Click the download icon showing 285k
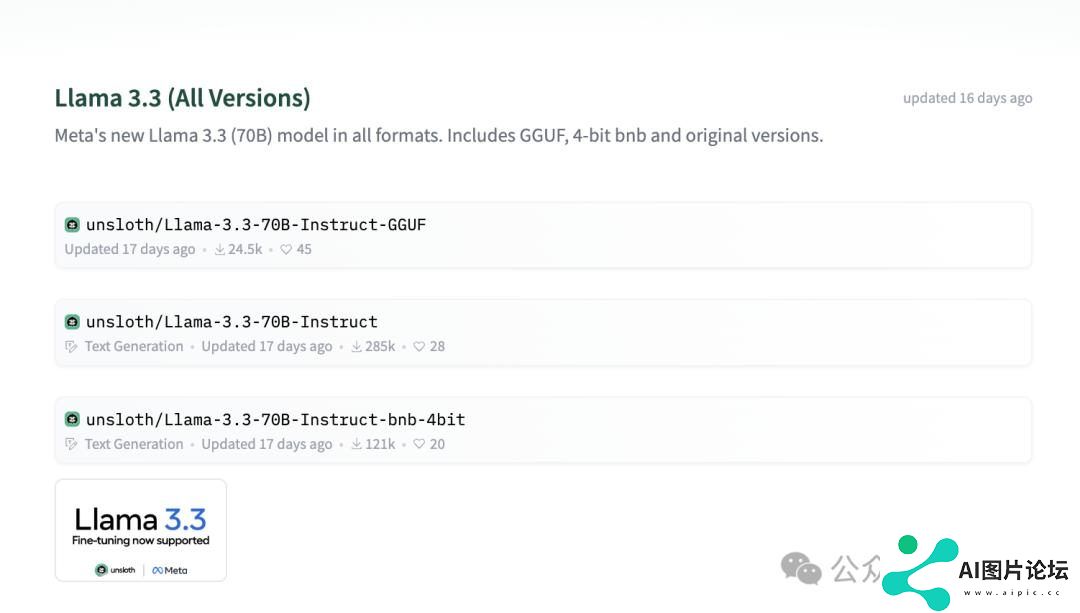Viewport: 1080px width, 613px height. pos(356,347)
